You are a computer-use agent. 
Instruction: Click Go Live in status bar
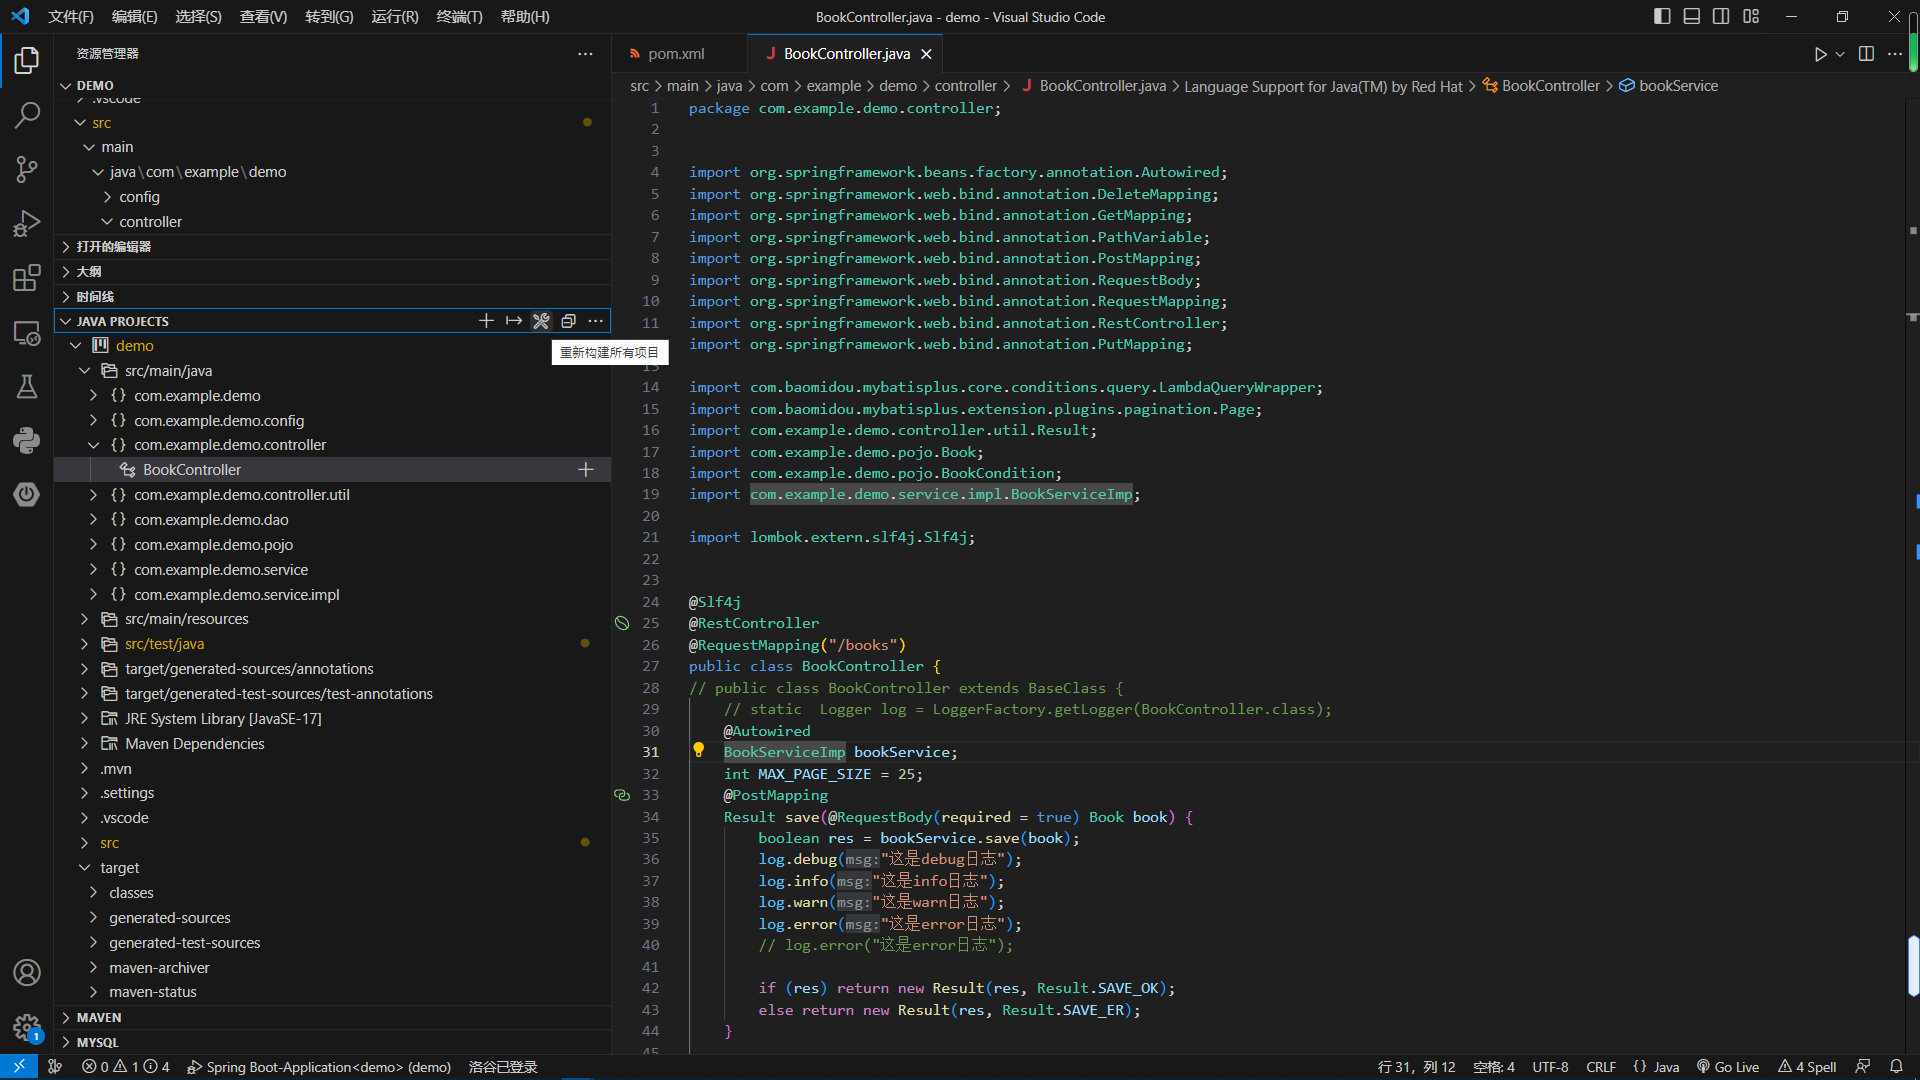(x=1728, y=1067)
